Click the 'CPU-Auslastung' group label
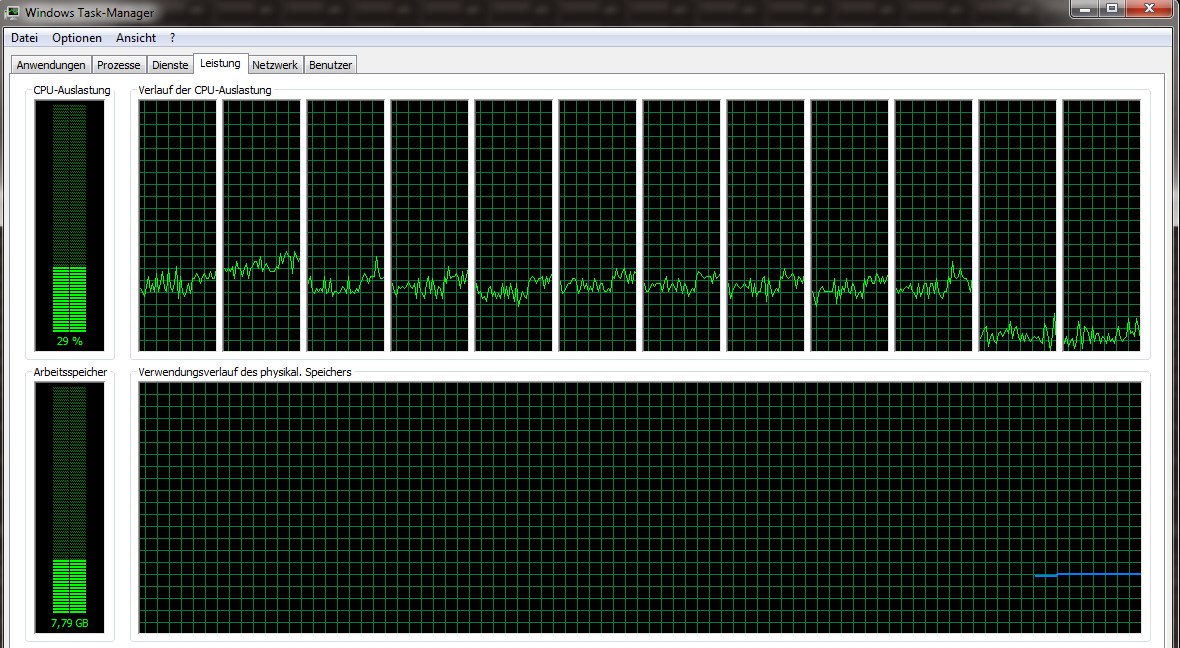This screenshot has height=648, width=1180. 71,90
